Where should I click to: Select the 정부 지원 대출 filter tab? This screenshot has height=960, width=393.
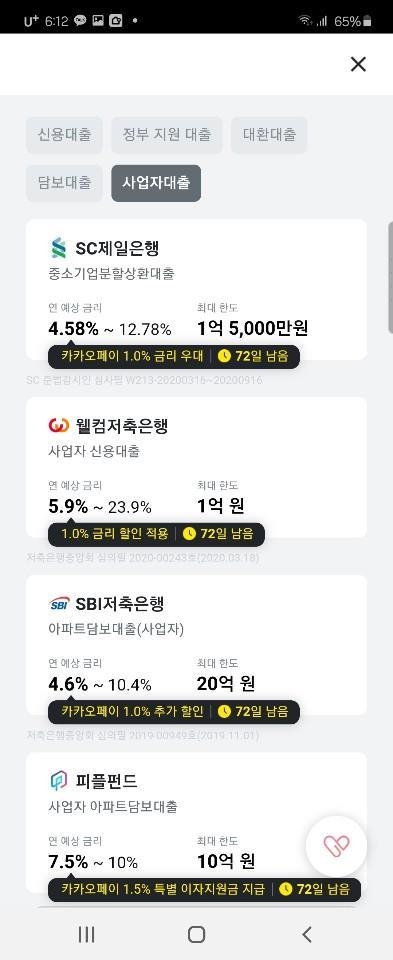pos(167,135)
